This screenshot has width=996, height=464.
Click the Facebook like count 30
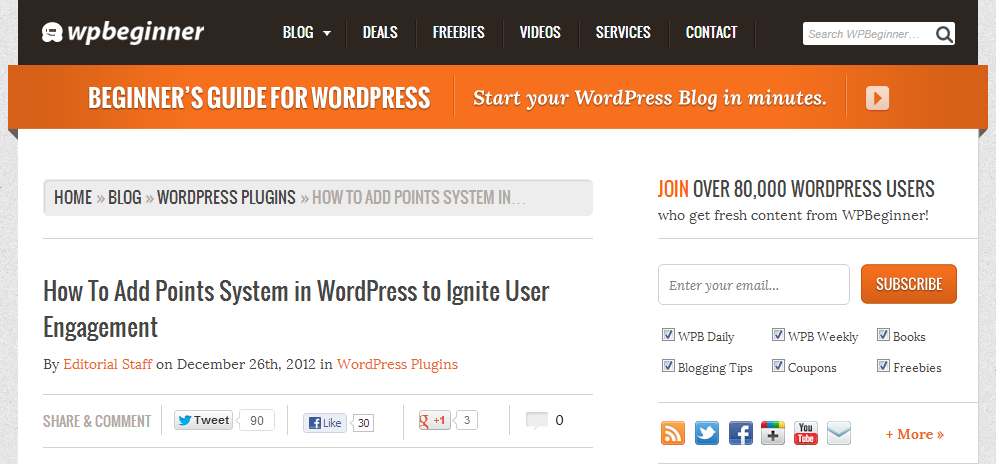(363, 423)
